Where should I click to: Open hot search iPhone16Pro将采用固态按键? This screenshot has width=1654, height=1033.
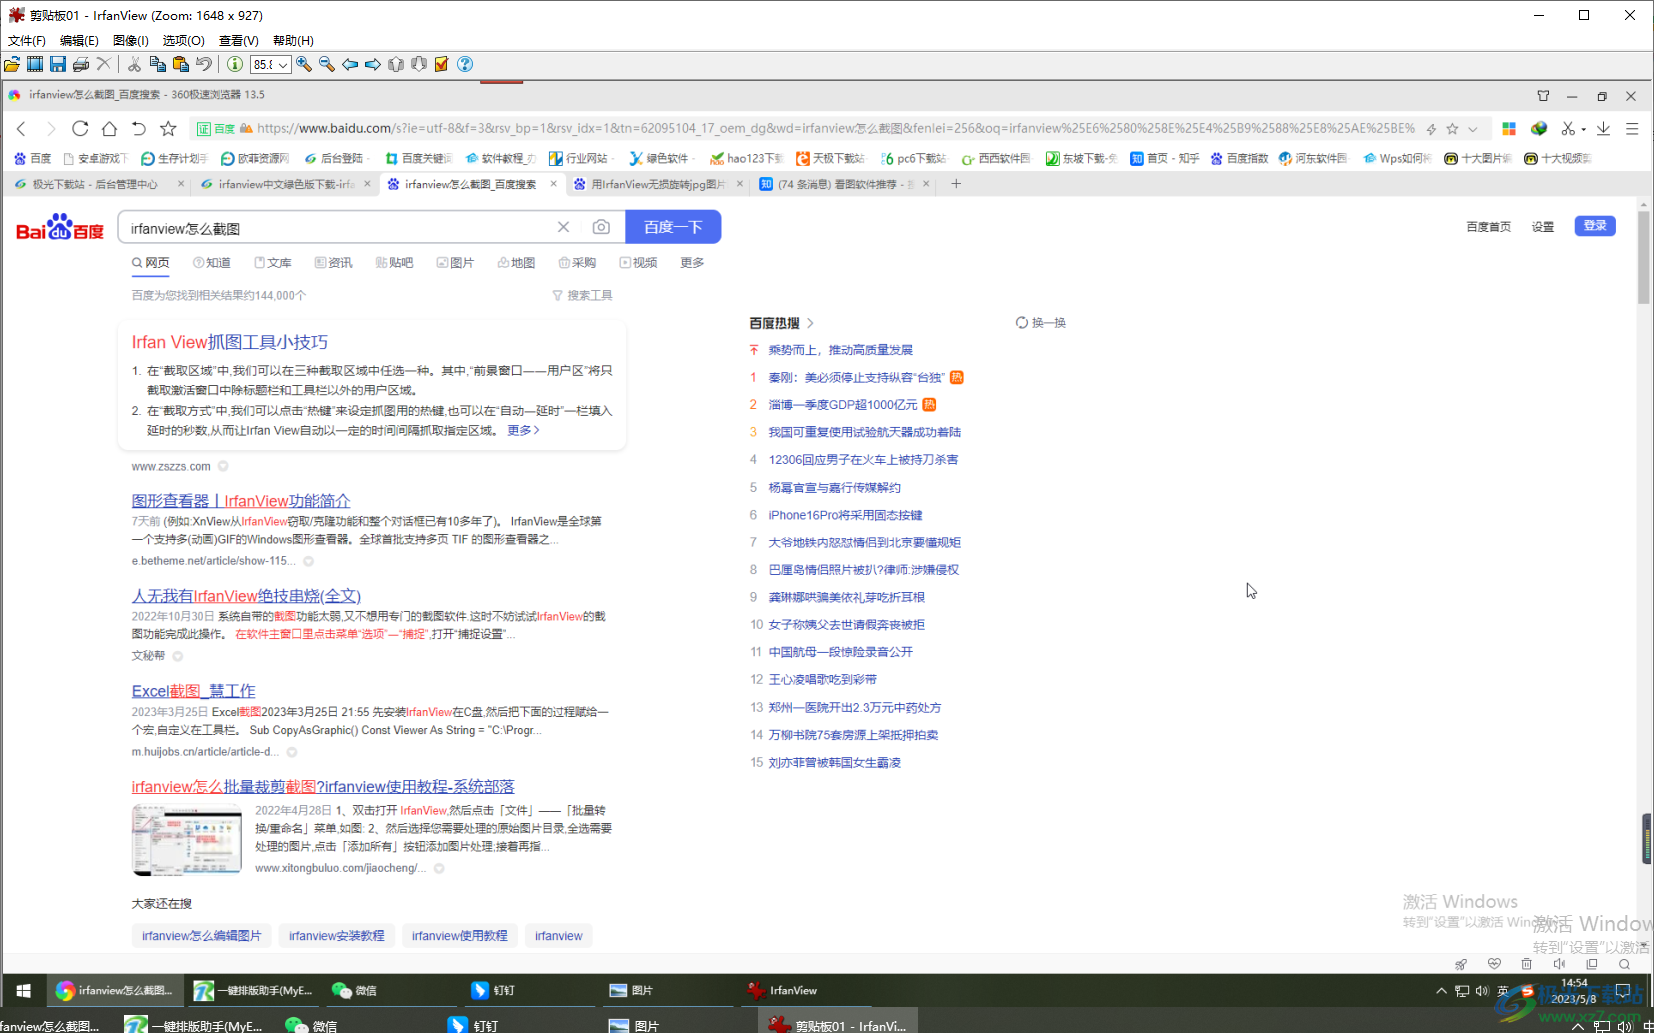pyautogui.click(x=845, y=515)
